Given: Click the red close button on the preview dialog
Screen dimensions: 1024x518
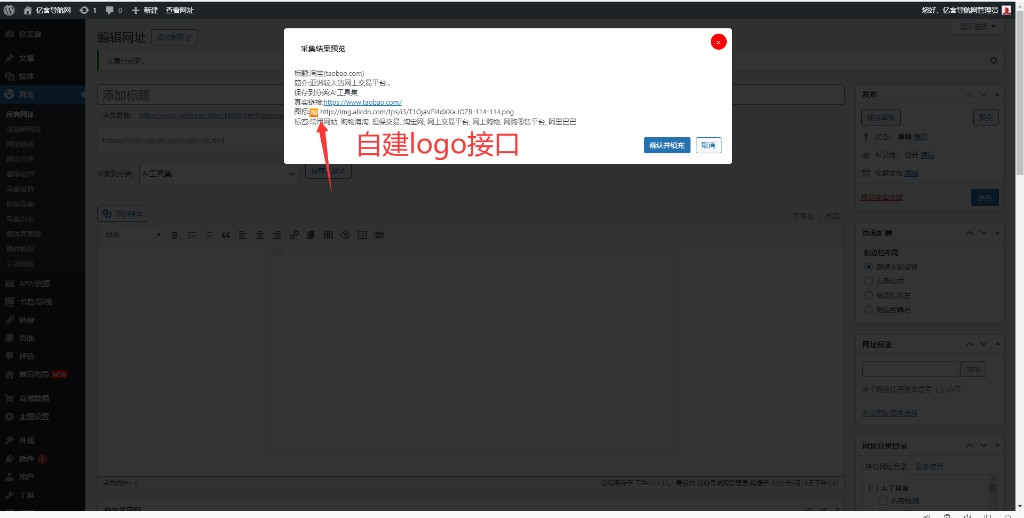Looking at the screenshot, I should [718, 42].
